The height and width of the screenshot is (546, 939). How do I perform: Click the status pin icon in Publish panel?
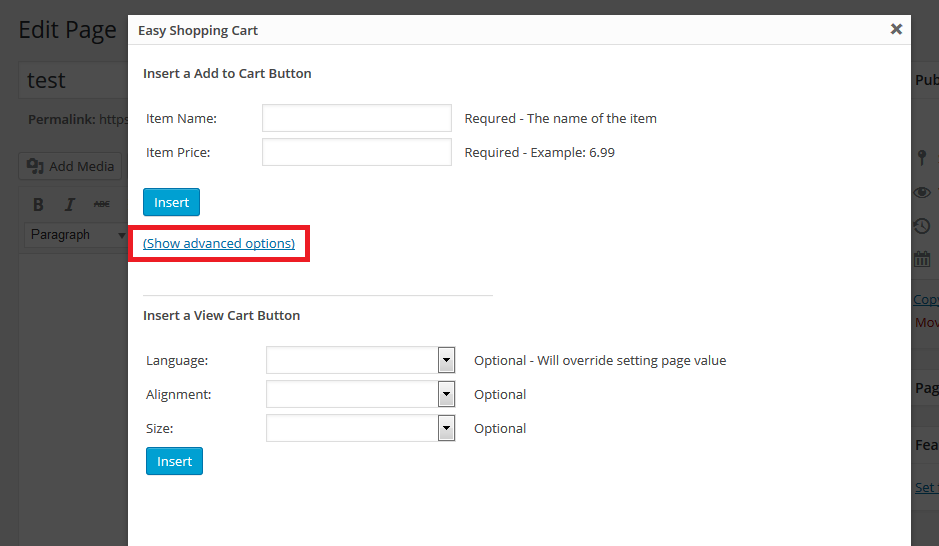(922, 157)
